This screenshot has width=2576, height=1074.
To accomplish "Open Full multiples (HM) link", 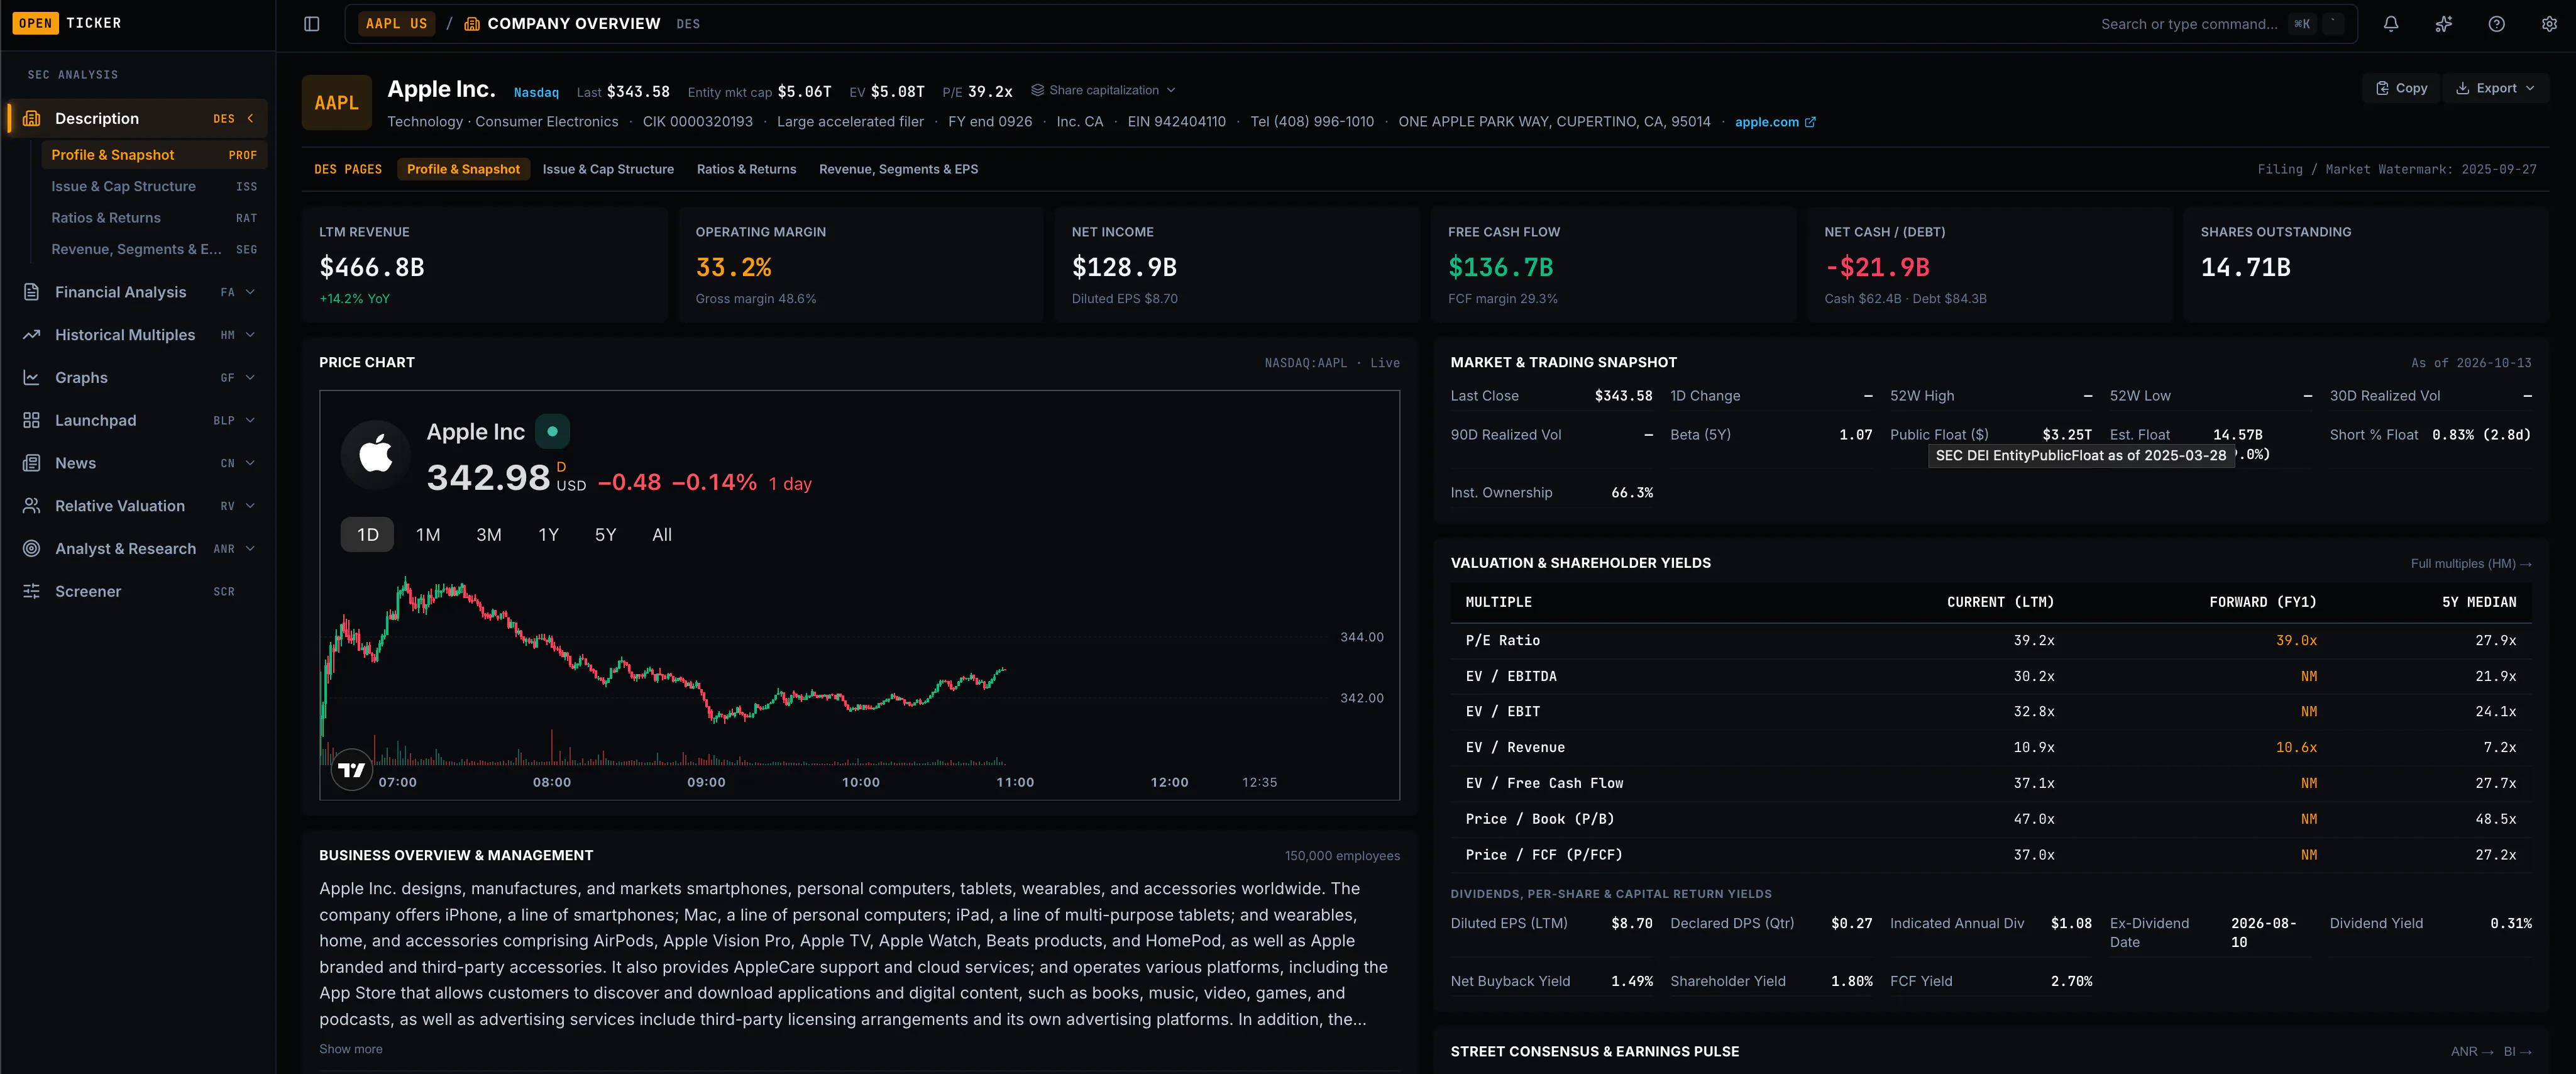I will point(2471,564).
